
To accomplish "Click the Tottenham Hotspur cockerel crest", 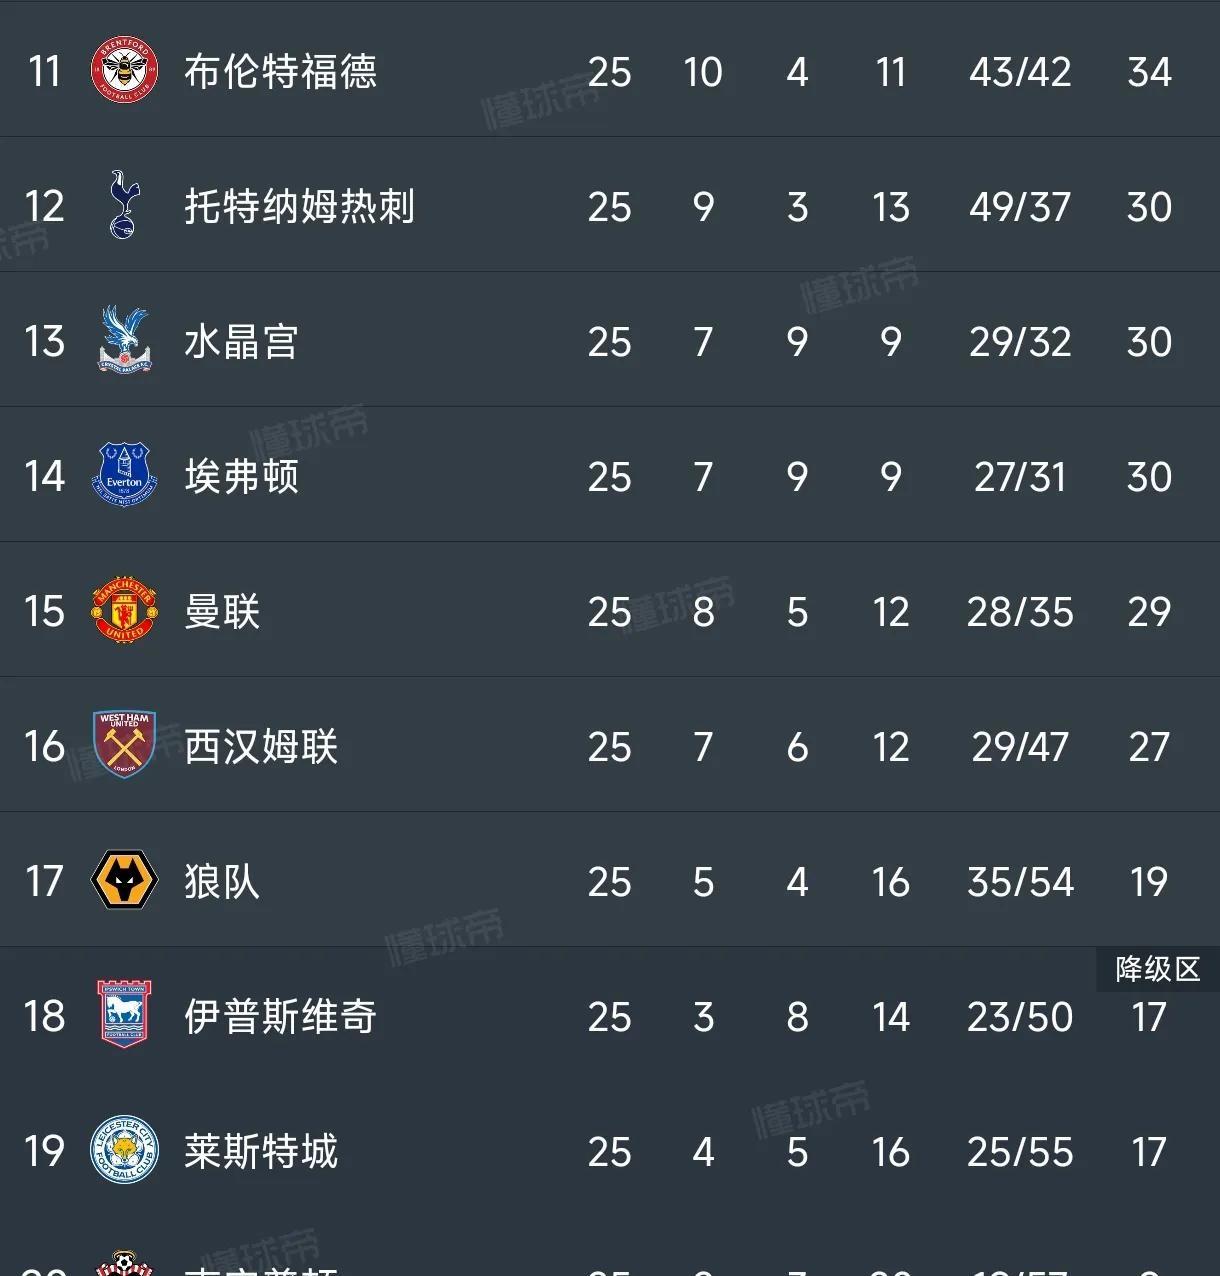I will [x=124, y=206].
